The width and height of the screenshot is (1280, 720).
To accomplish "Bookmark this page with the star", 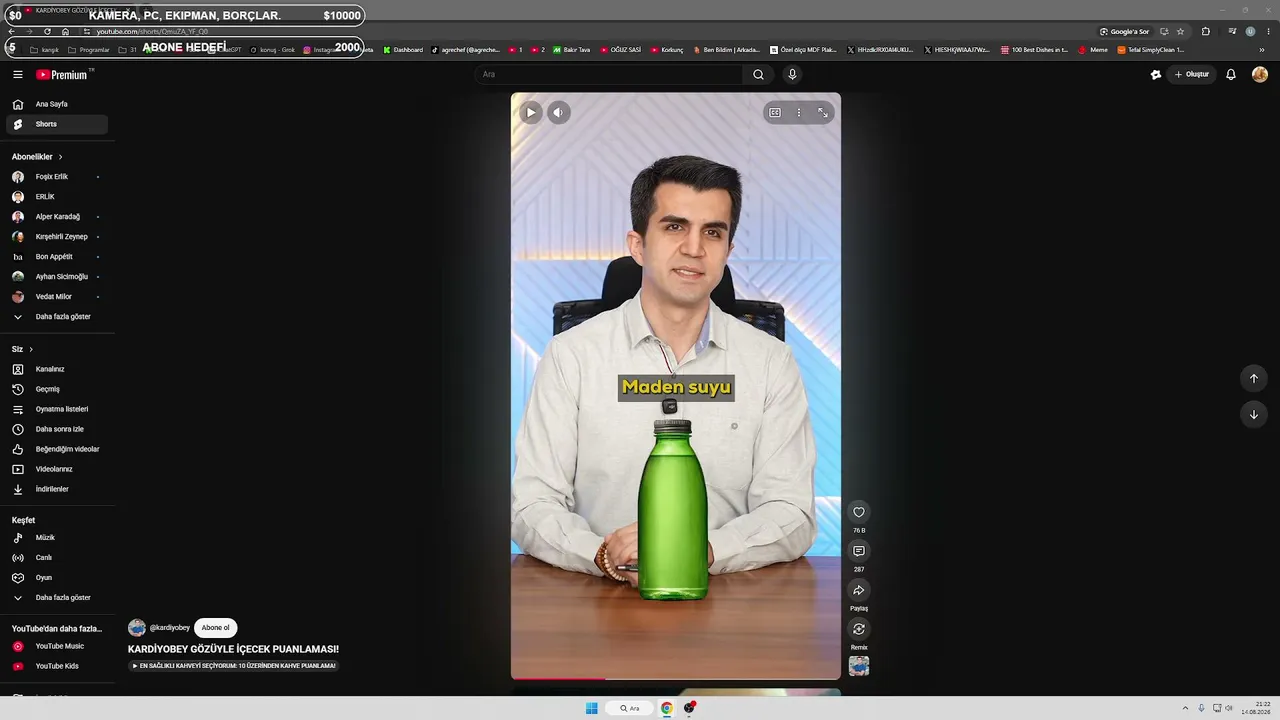I will (x=1180, y=31).
